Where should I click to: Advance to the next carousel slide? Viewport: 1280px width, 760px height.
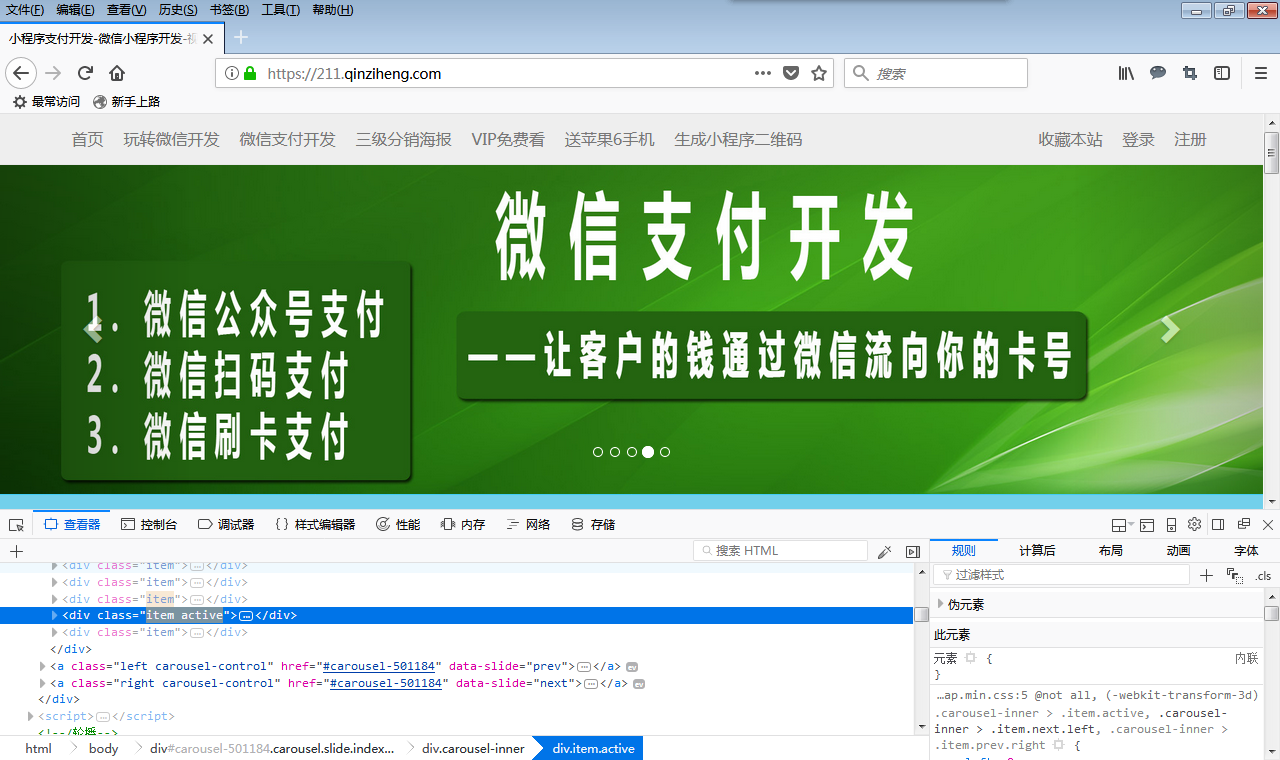[1169, 329]
